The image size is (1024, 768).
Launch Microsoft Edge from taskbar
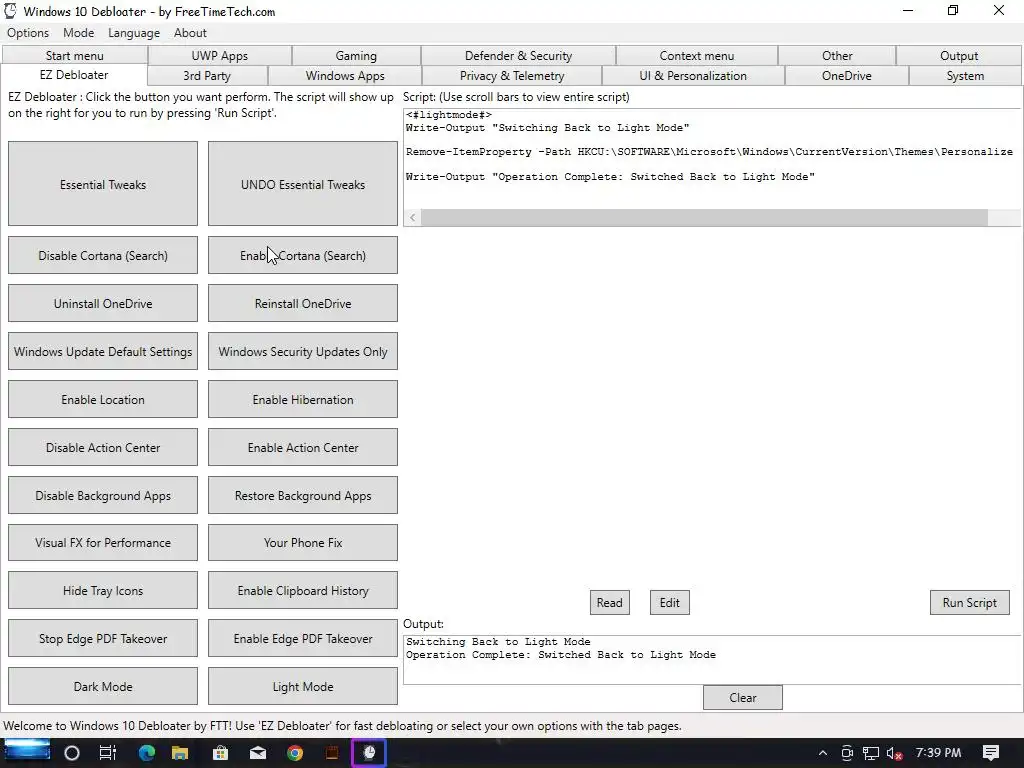[x=146, y=753]
